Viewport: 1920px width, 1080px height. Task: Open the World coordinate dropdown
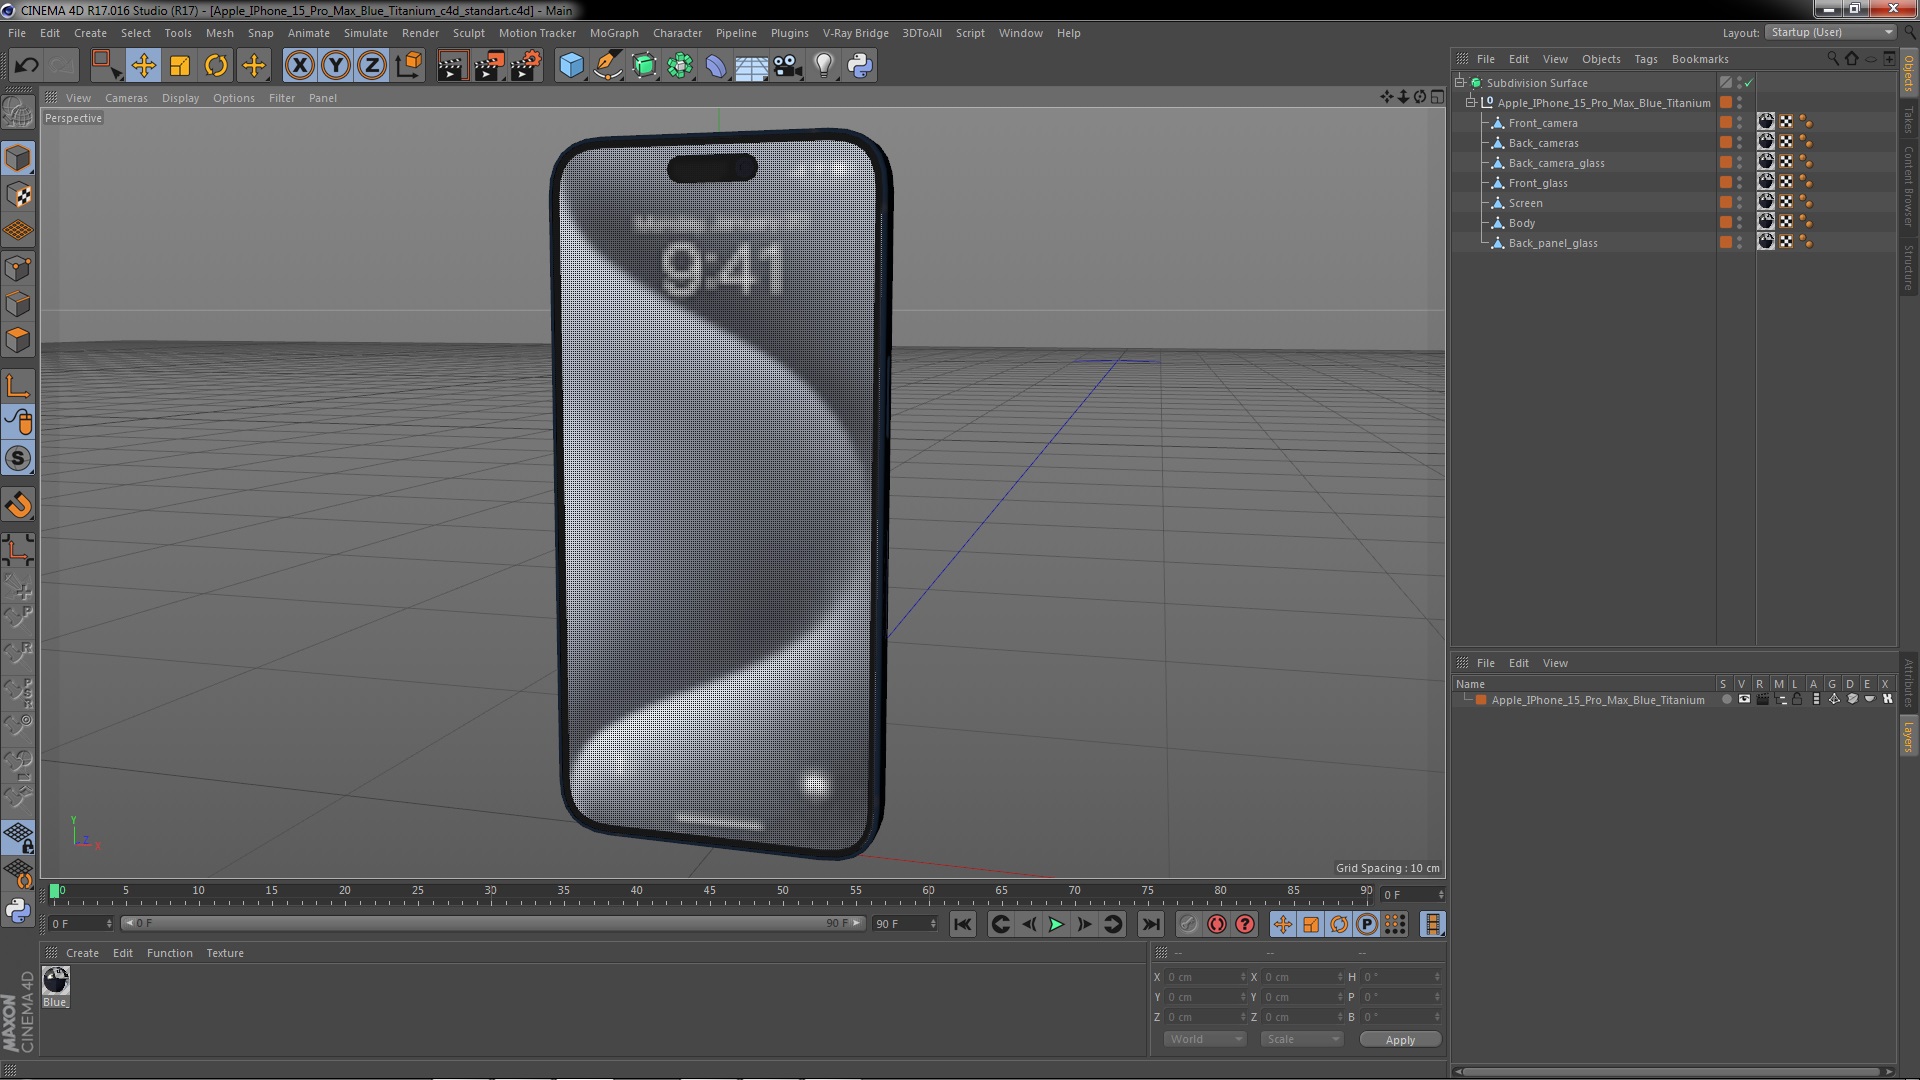1205,1039
